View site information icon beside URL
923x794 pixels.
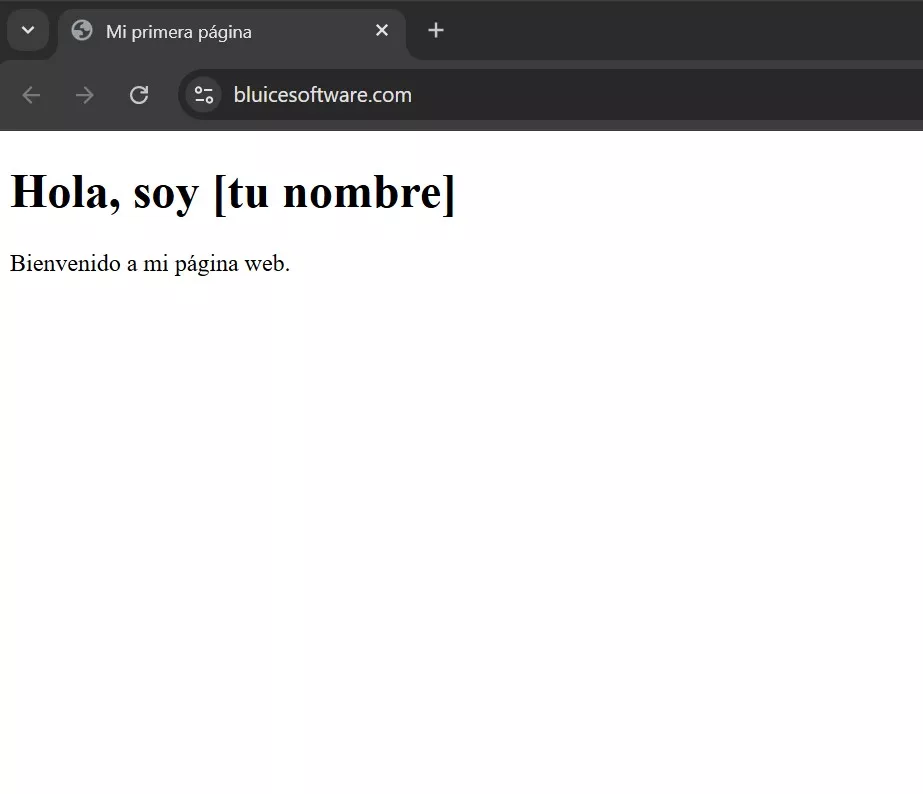(x=204, y=95)
